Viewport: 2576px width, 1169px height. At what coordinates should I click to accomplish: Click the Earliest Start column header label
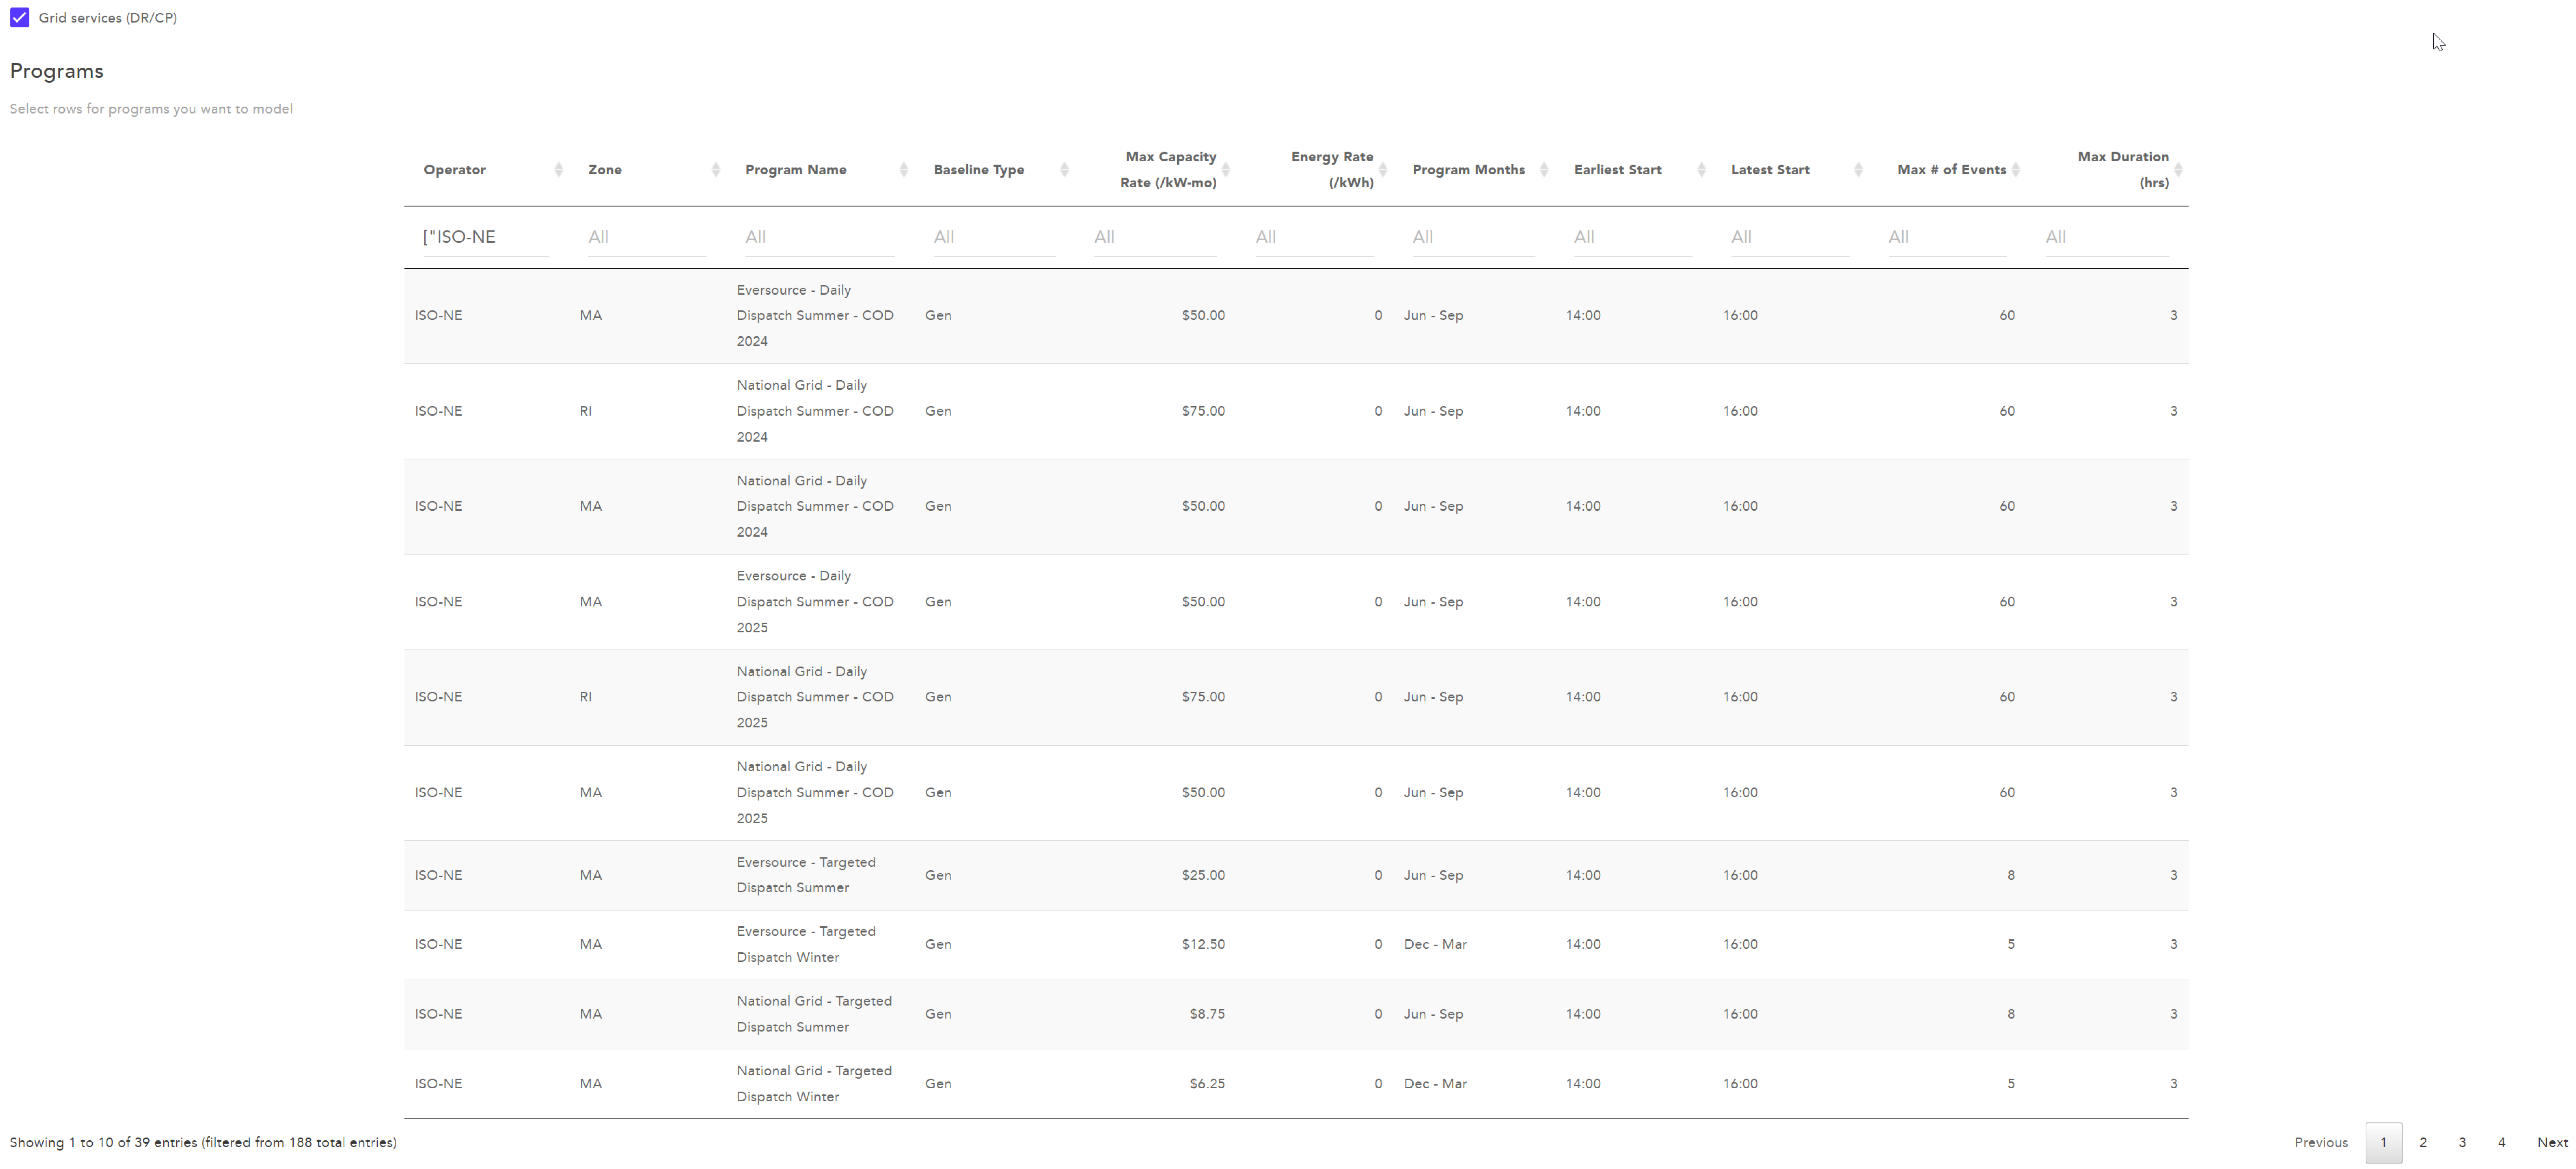pyautogui.click(x=1618, y=170)
